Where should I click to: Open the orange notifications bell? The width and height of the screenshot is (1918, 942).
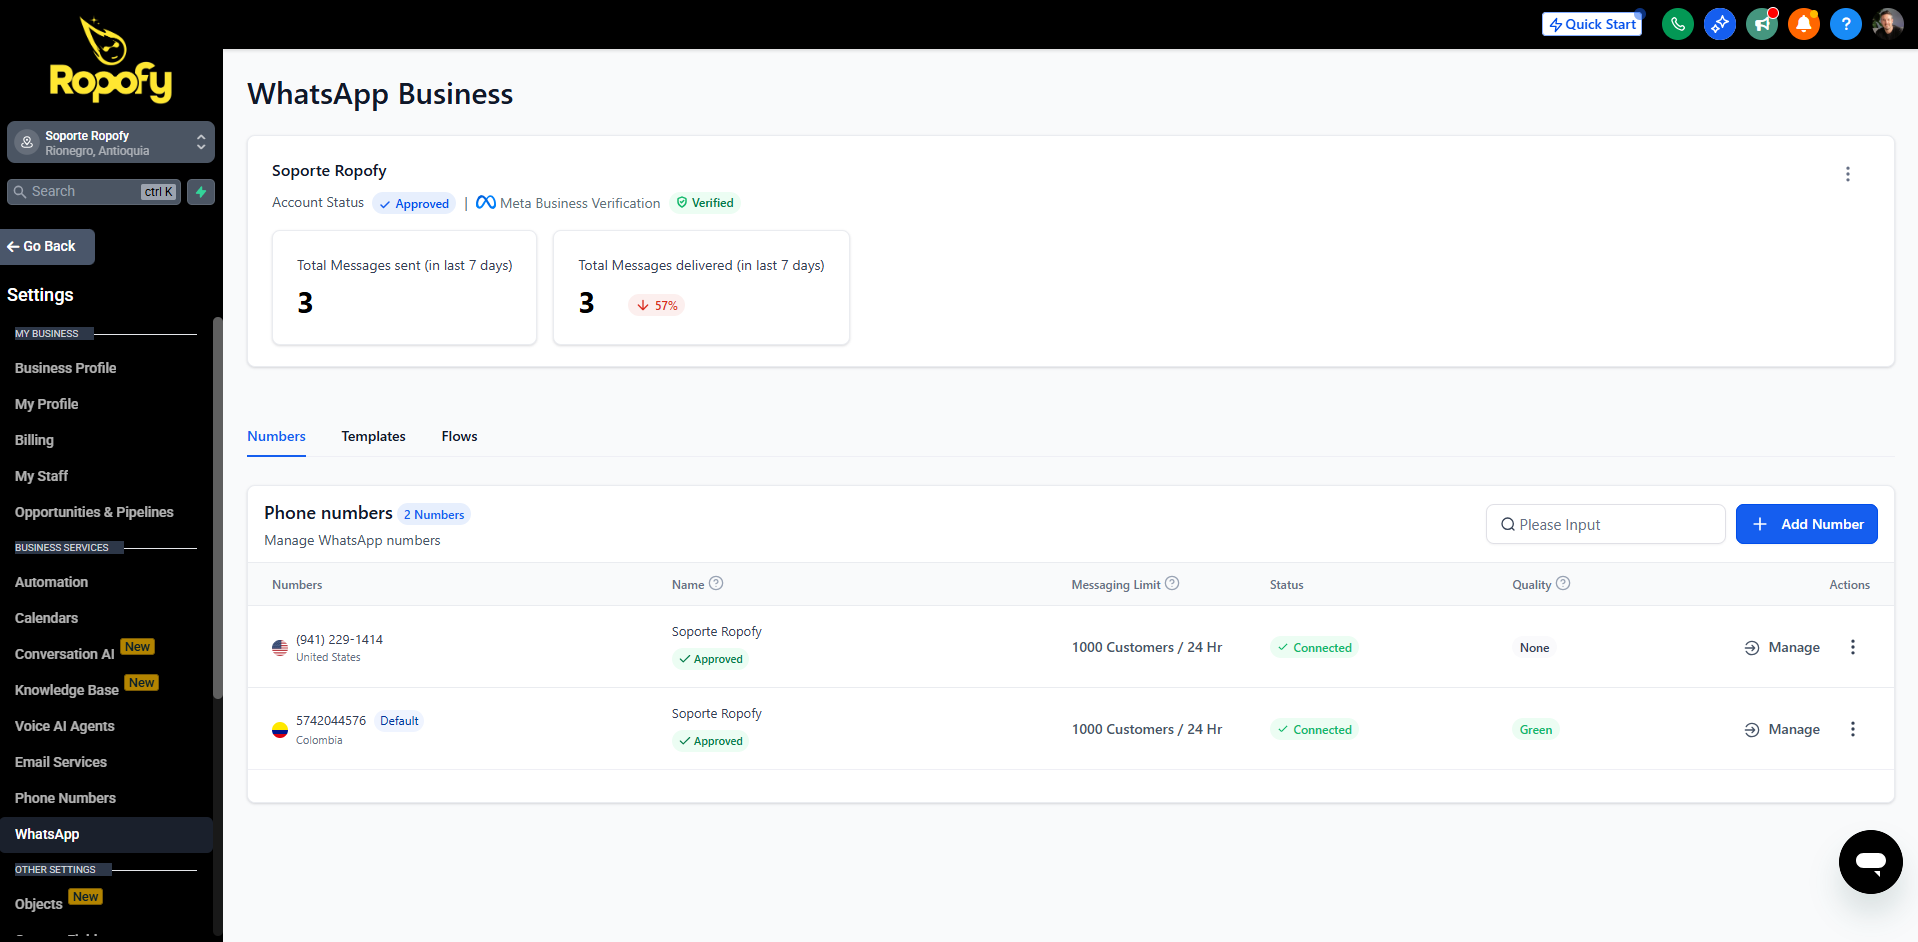(x=1803, y=24)
